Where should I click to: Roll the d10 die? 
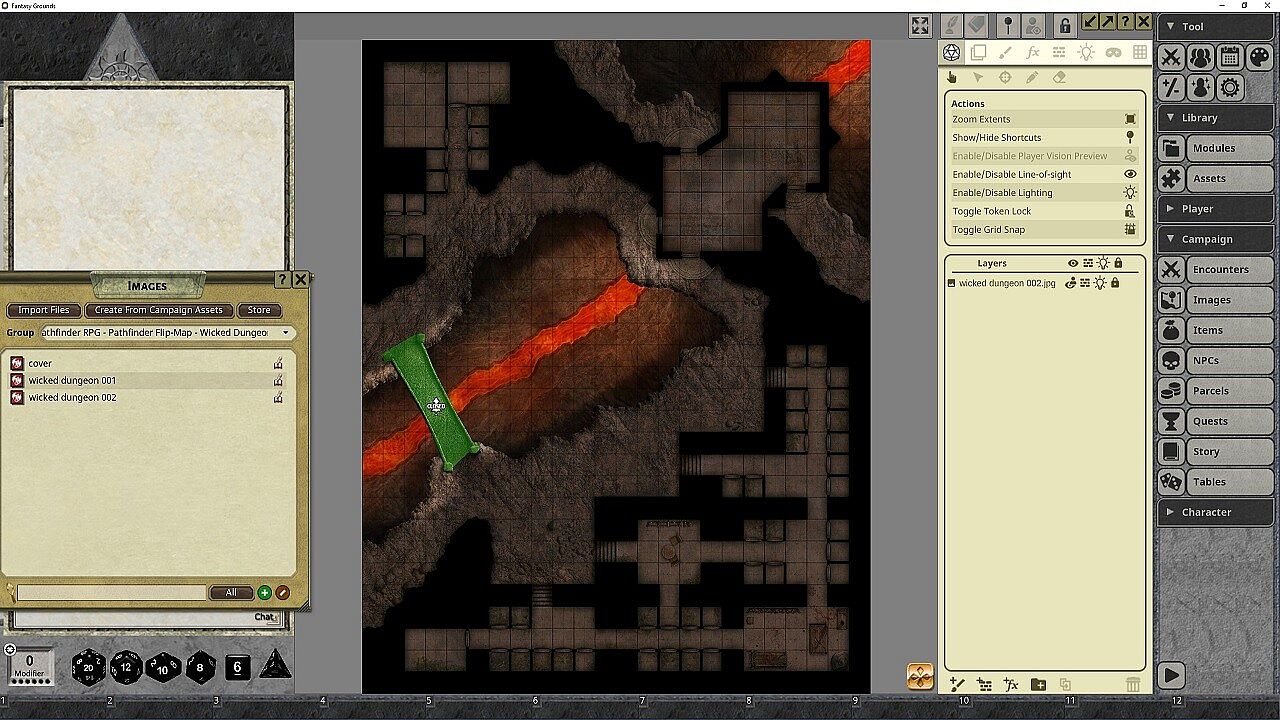(163, 667)
